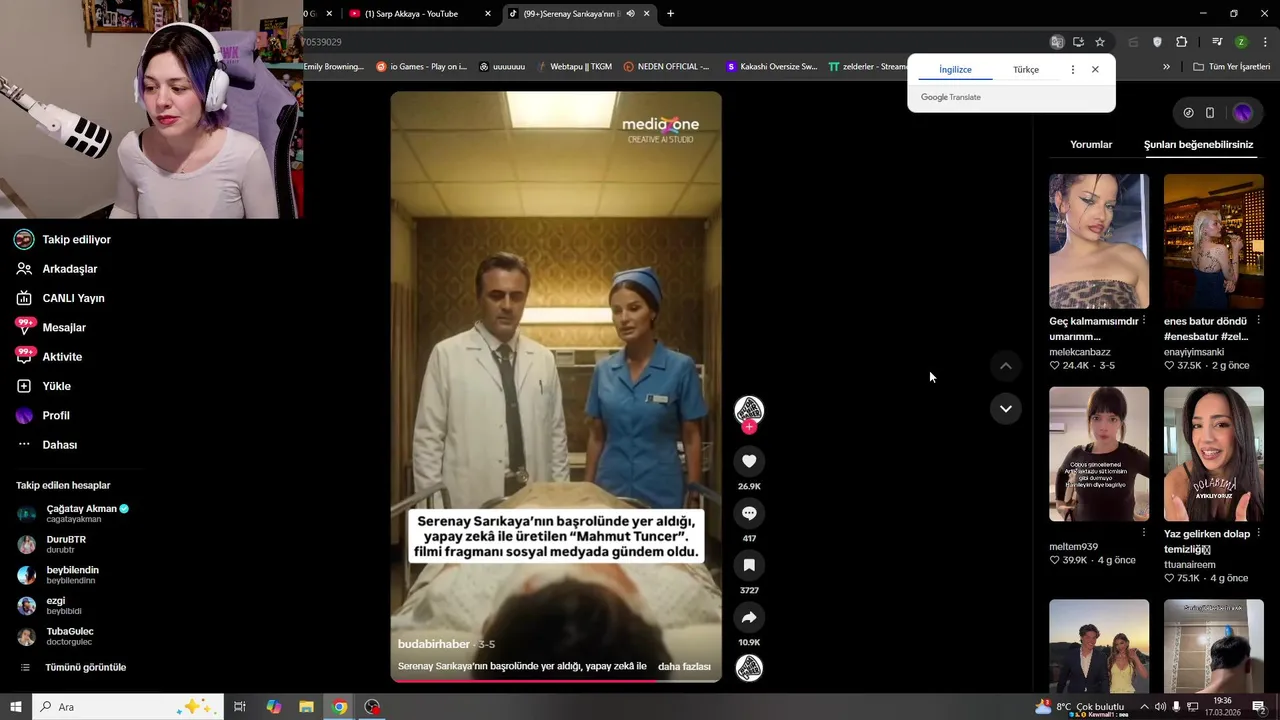The height and width of the screenshot is (720, 1280).
Task: Open the Windows Start menu
Action: [15, 707]
